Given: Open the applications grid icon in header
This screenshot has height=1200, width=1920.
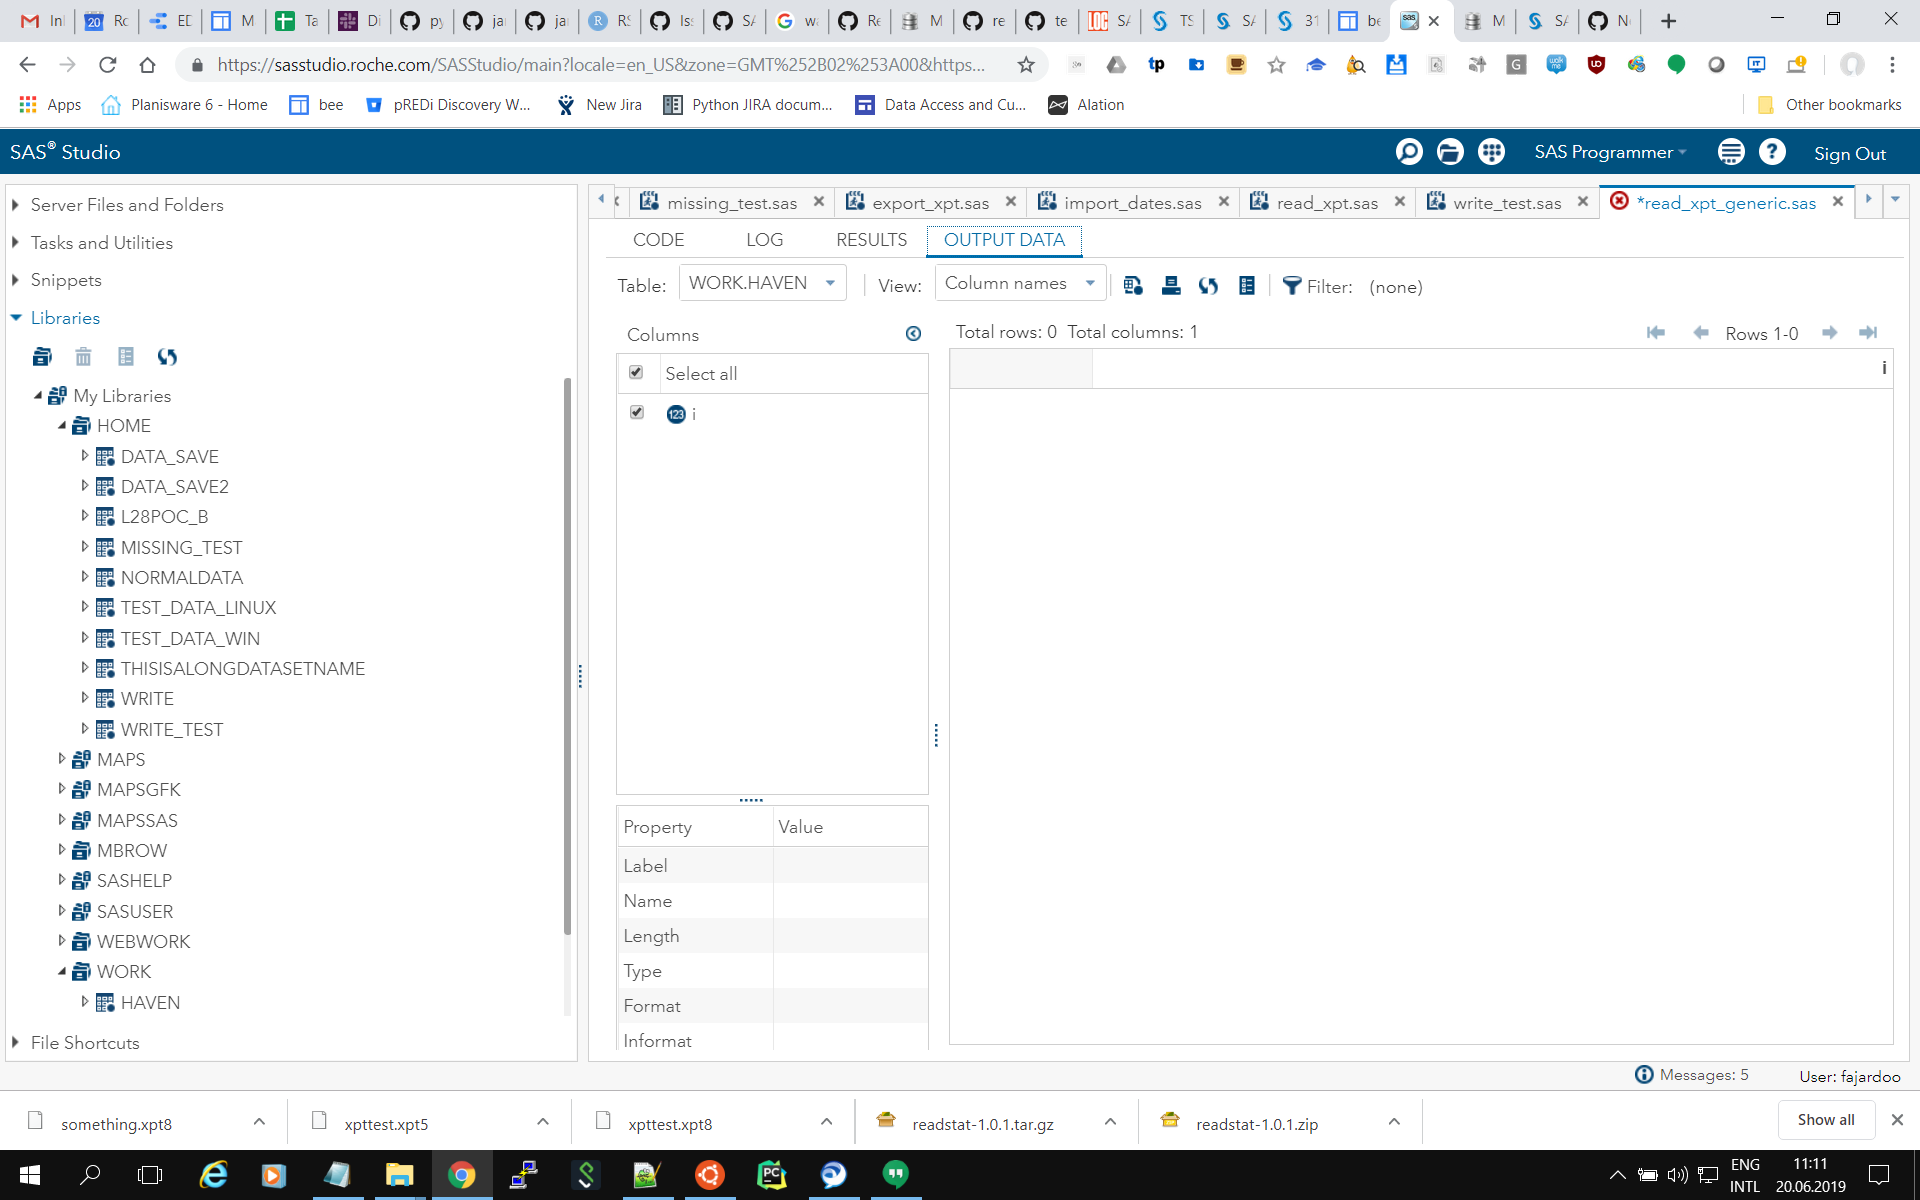Looking at the screenshot, I should click(x=1491, y=152).
